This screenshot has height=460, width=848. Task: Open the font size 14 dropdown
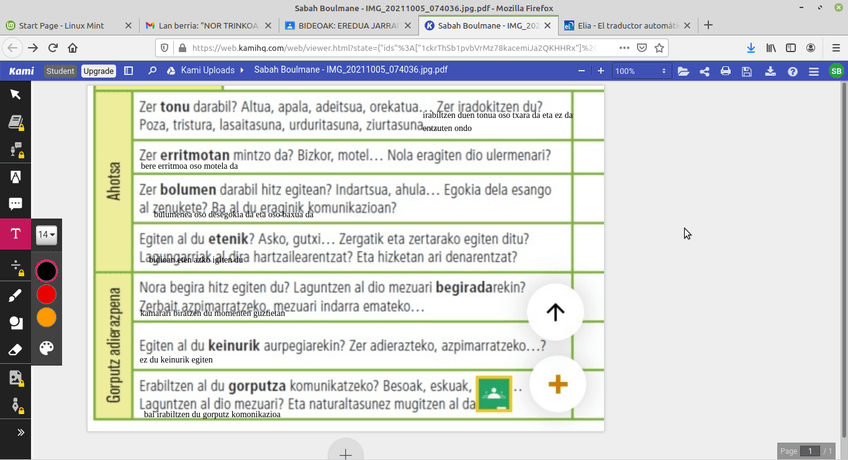click(46, 234)
